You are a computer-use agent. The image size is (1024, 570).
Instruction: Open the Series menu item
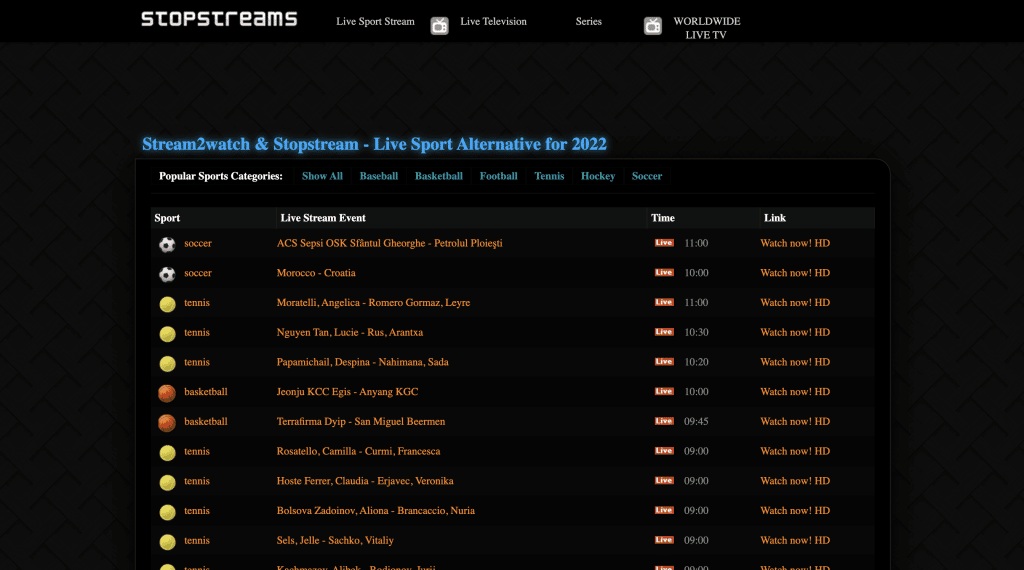[588, 22]
